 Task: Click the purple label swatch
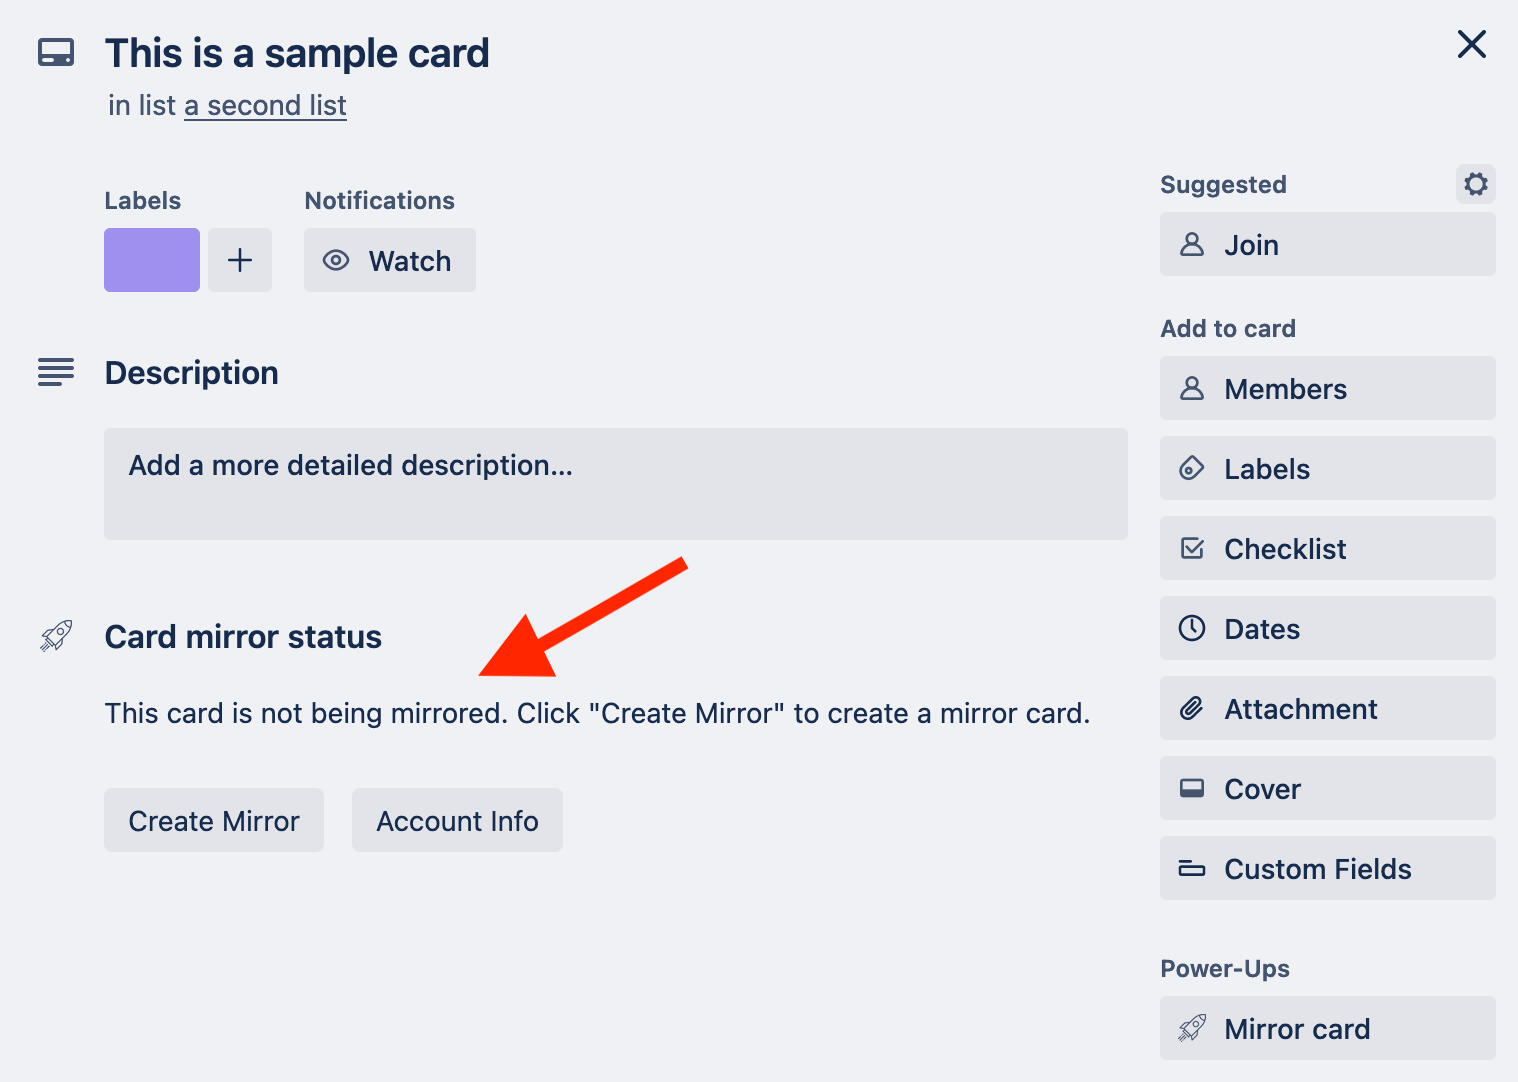pyautogui.click(x=152, y=260)
